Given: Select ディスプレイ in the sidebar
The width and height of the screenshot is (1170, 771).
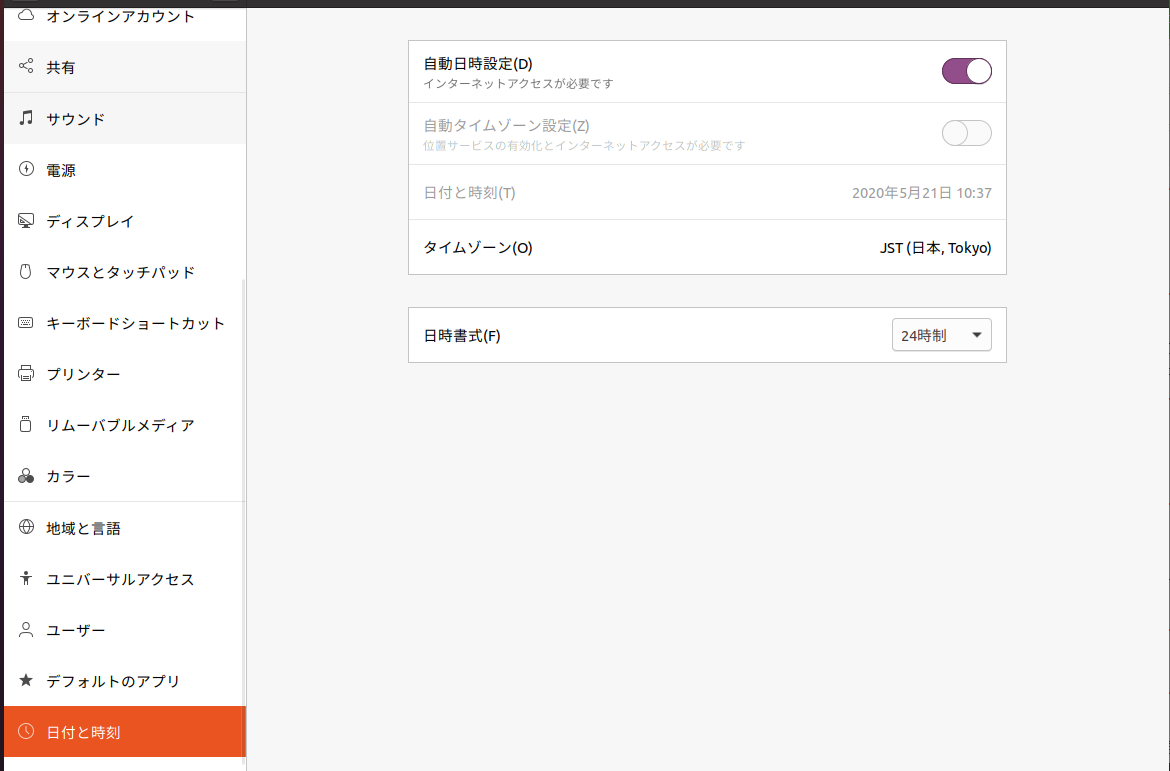Looking at the screenshot, I should click(x=125, y=221).
